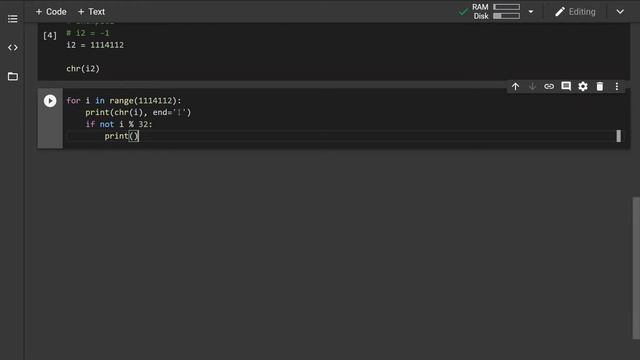This screenshot has height=360, width=640.
Task: Click the notebook vertical scrollbar thumb
Action: pyautogui.click(x=636, y=268)
